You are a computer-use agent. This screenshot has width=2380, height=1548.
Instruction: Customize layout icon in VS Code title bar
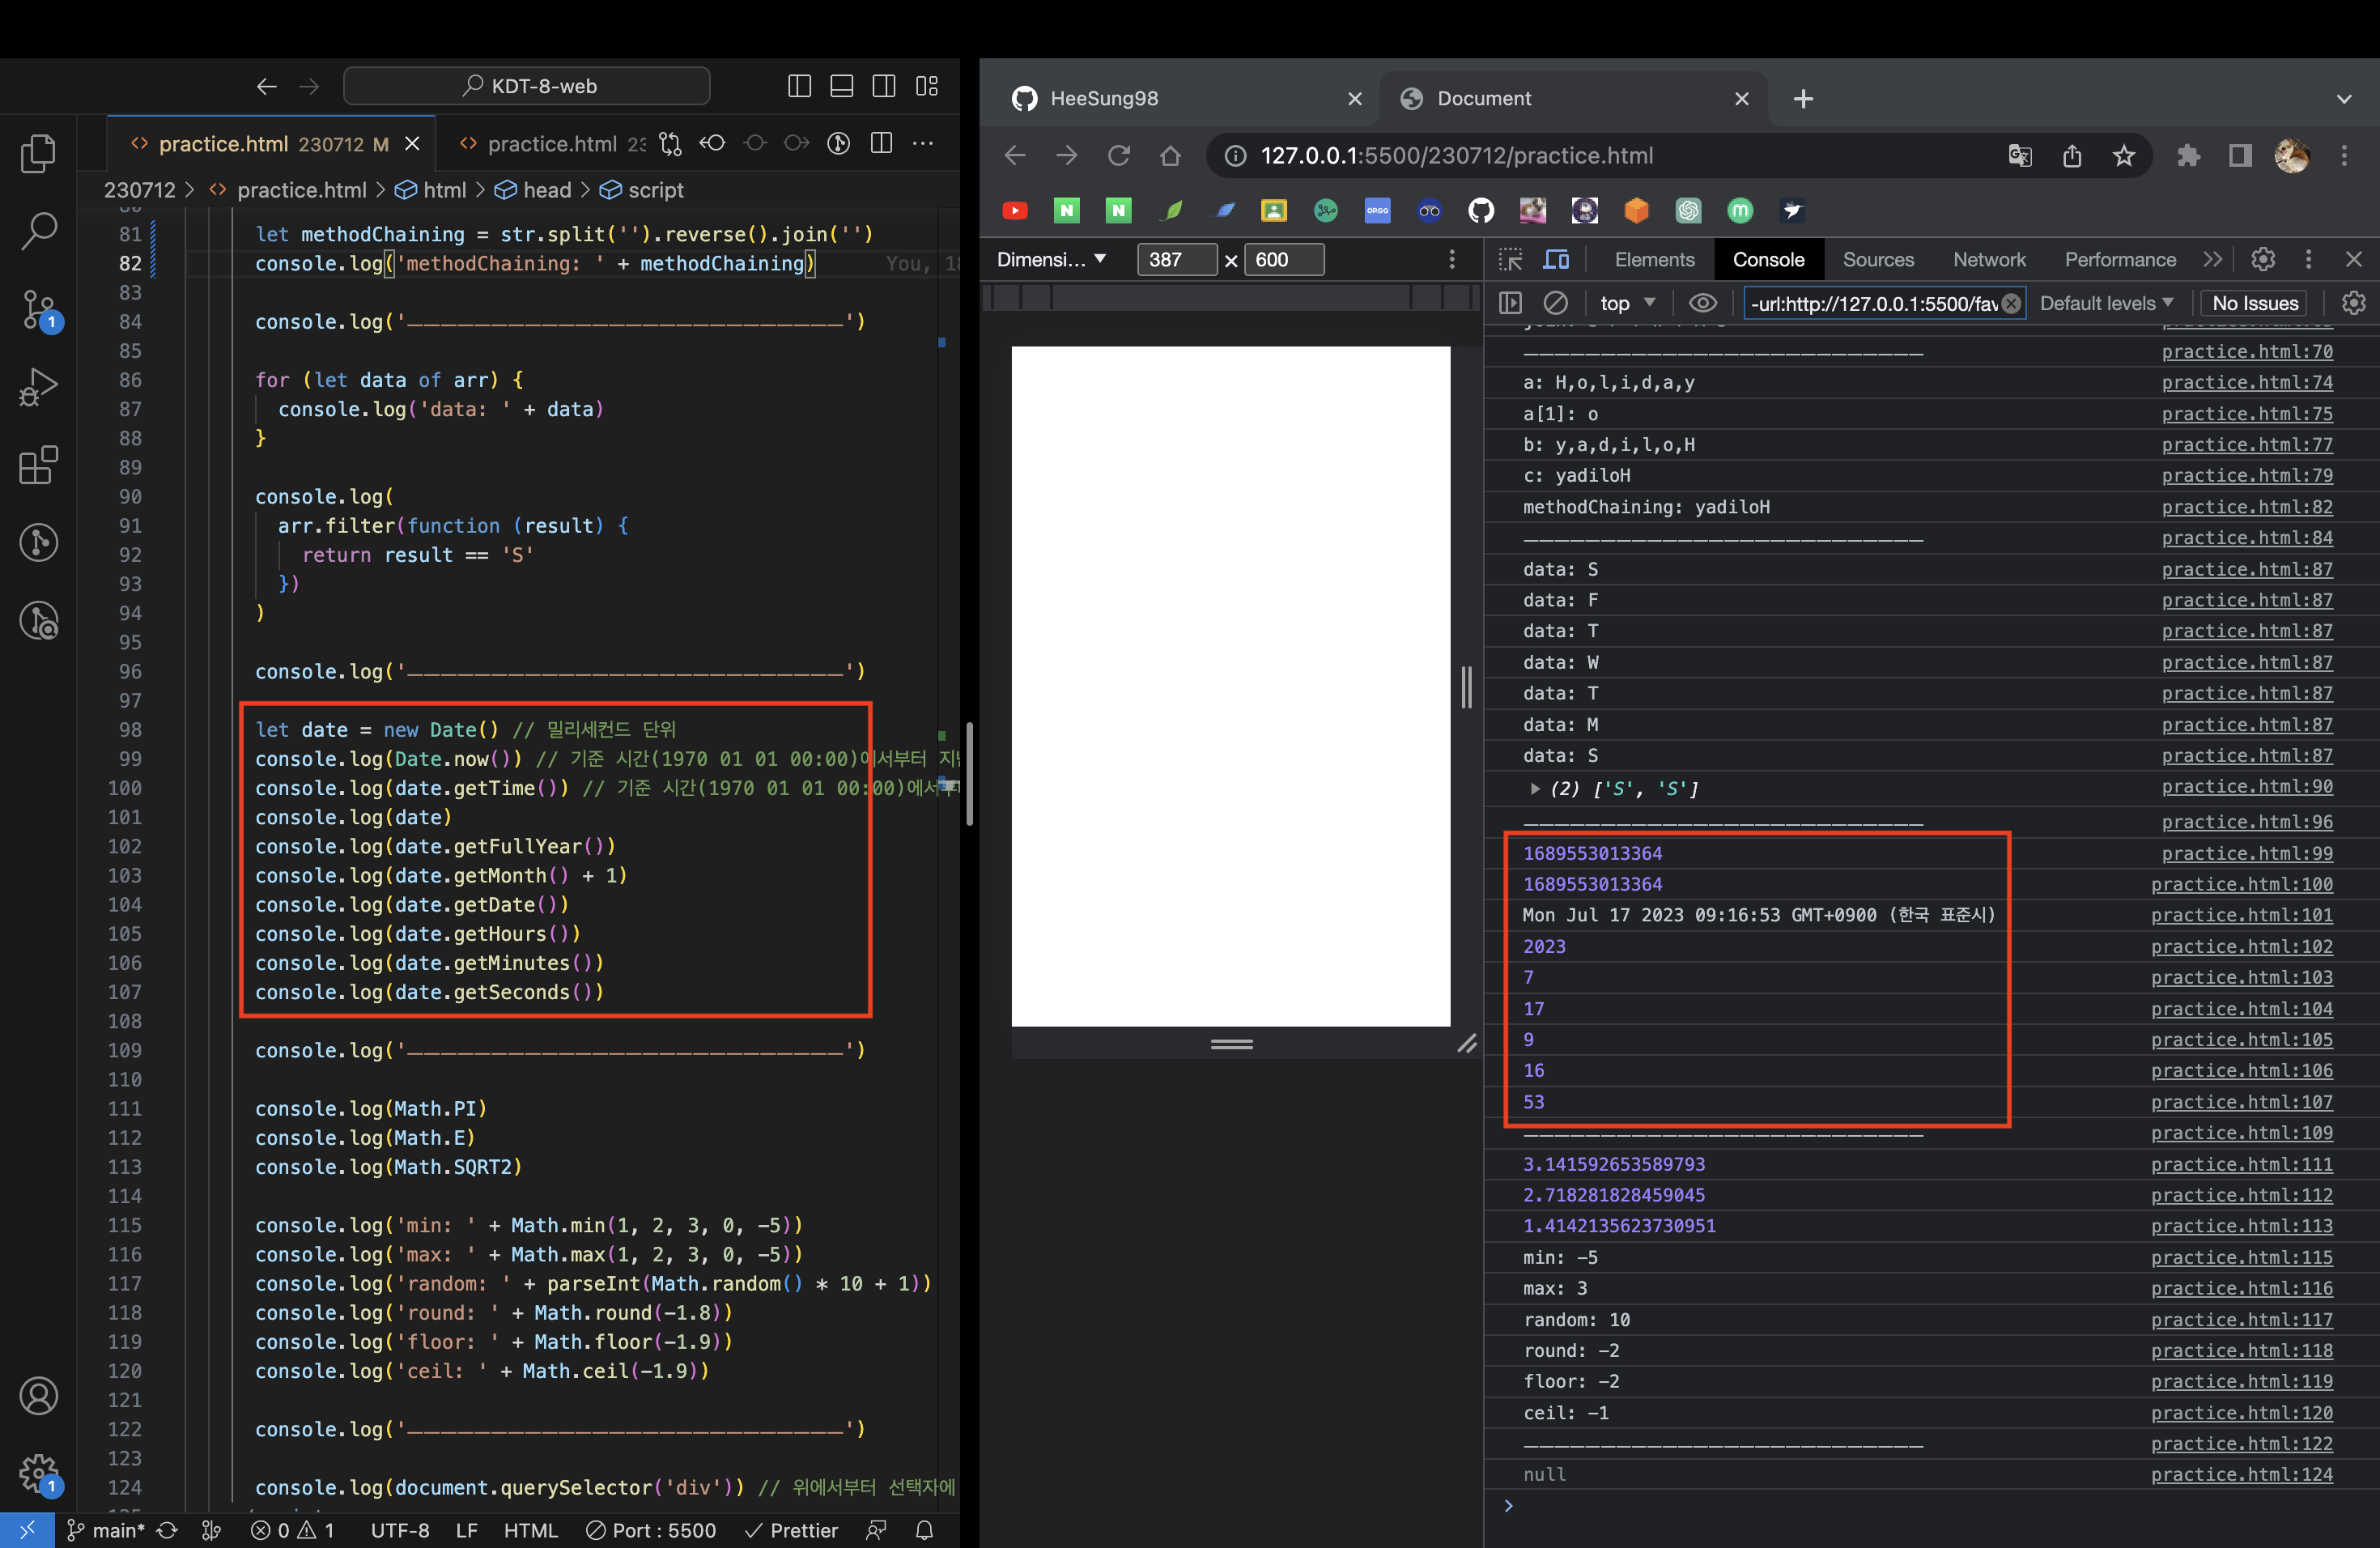click(927, 86)
